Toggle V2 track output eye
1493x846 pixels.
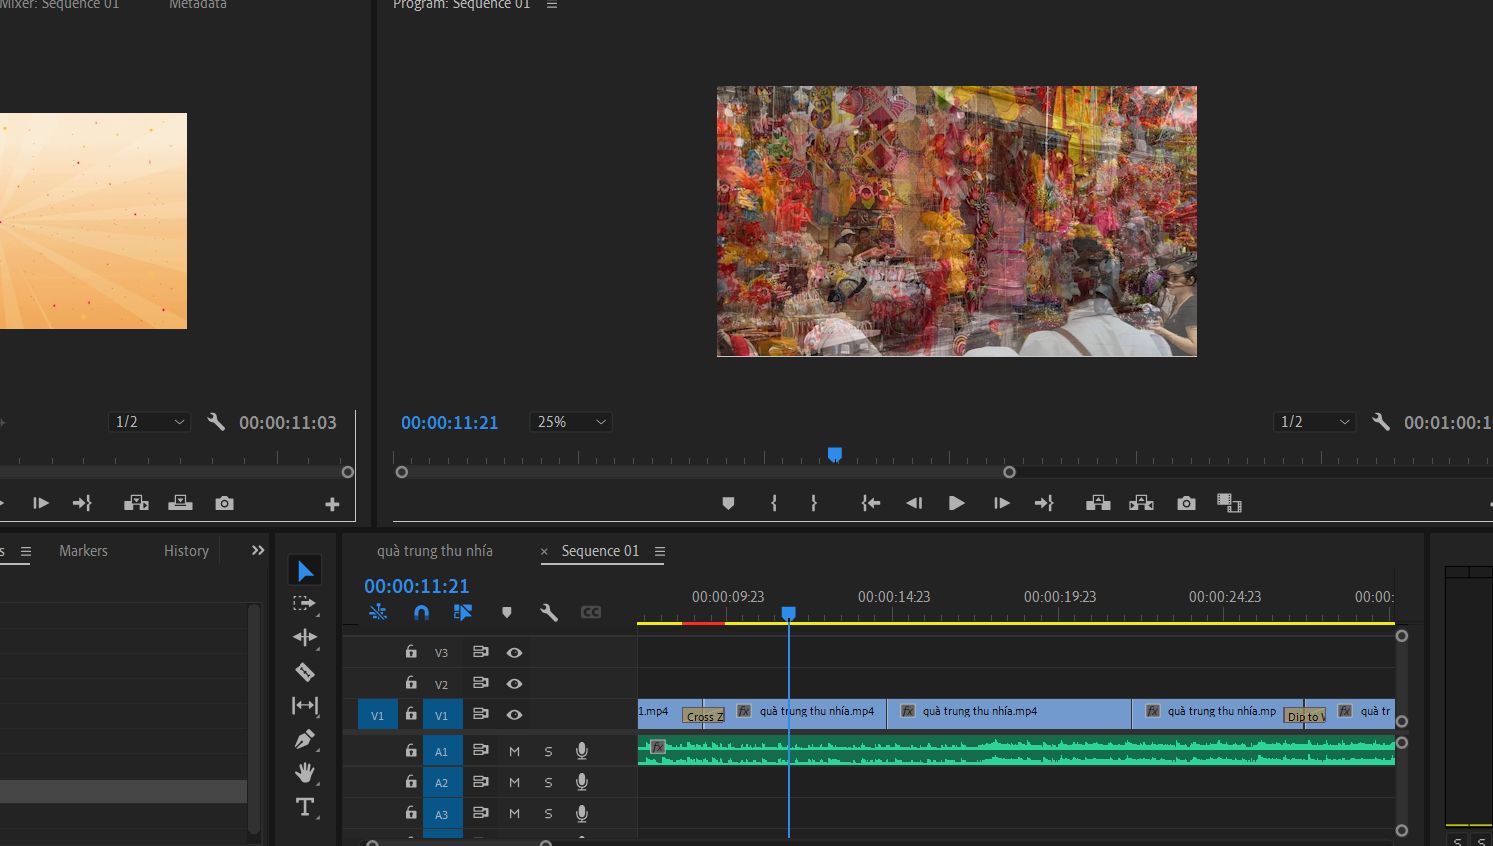514,684
